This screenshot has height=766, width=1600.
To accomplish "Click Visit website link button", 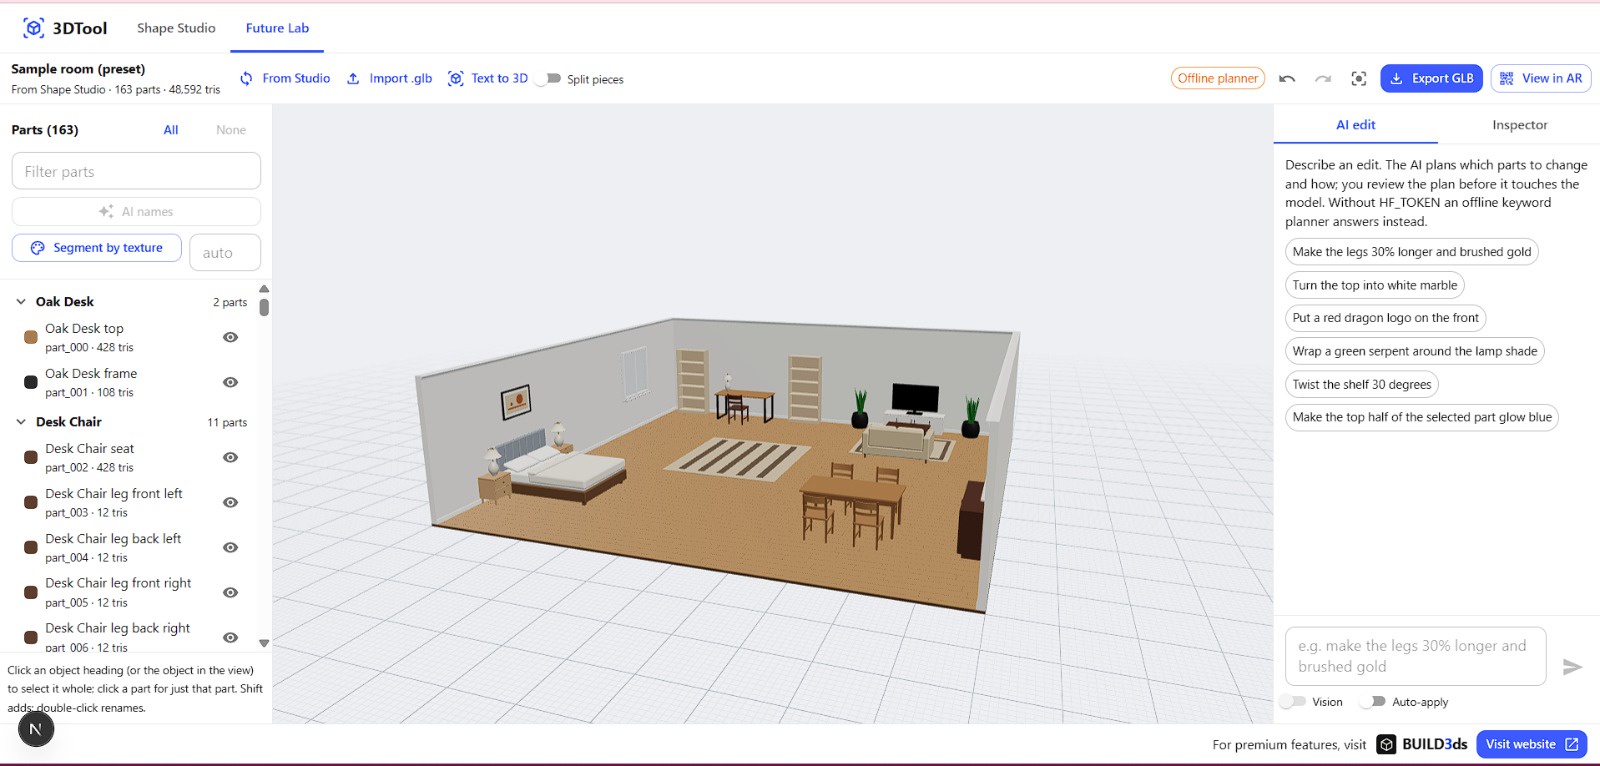I will tap(1531, 744).
